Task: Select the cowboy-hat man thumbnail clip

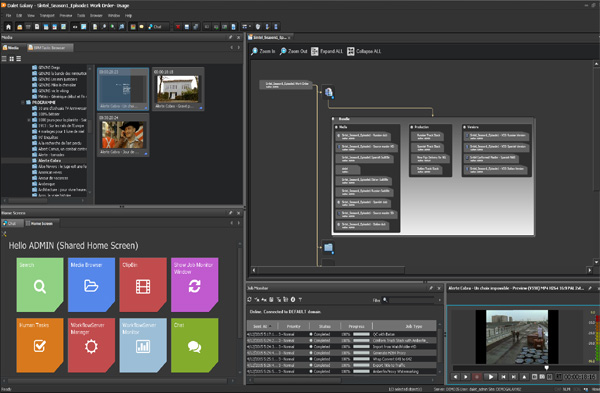Action: tap(123, 135)
